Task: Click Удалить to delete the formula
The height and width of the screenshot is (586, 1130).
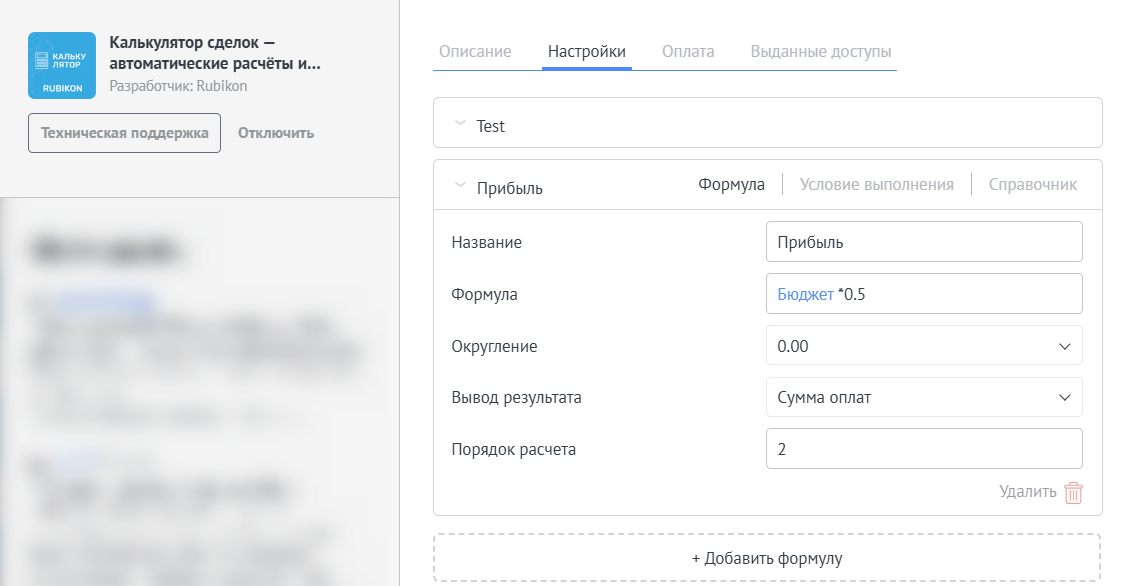Action: click(1028, 492)
